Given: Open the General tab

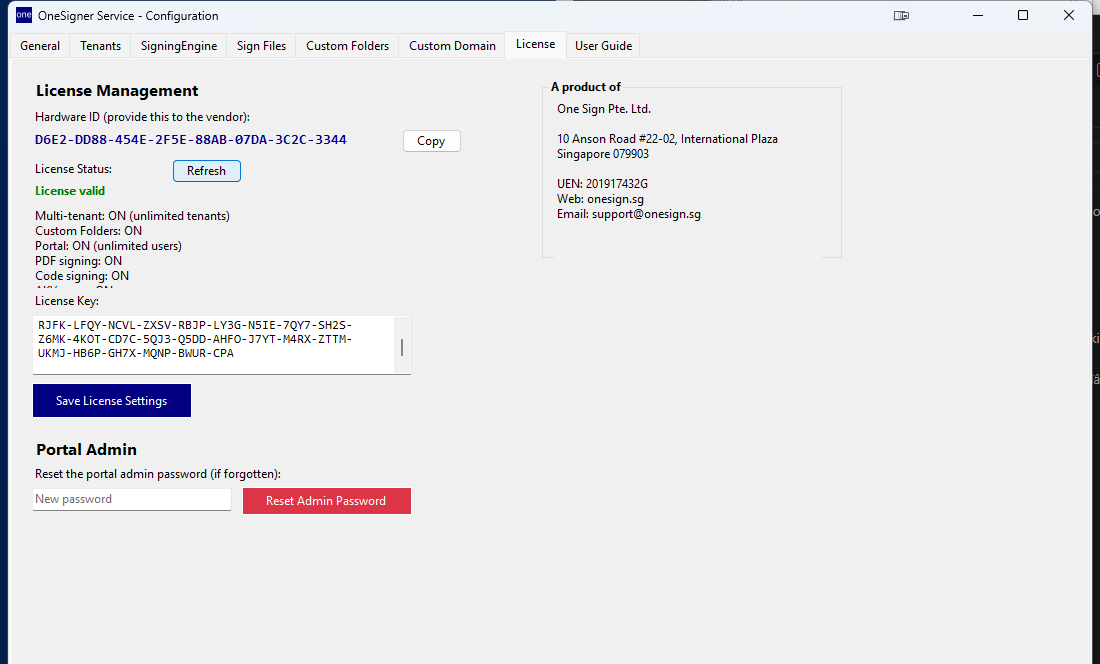Looking at the screenshot, I should tap(40, 46).
